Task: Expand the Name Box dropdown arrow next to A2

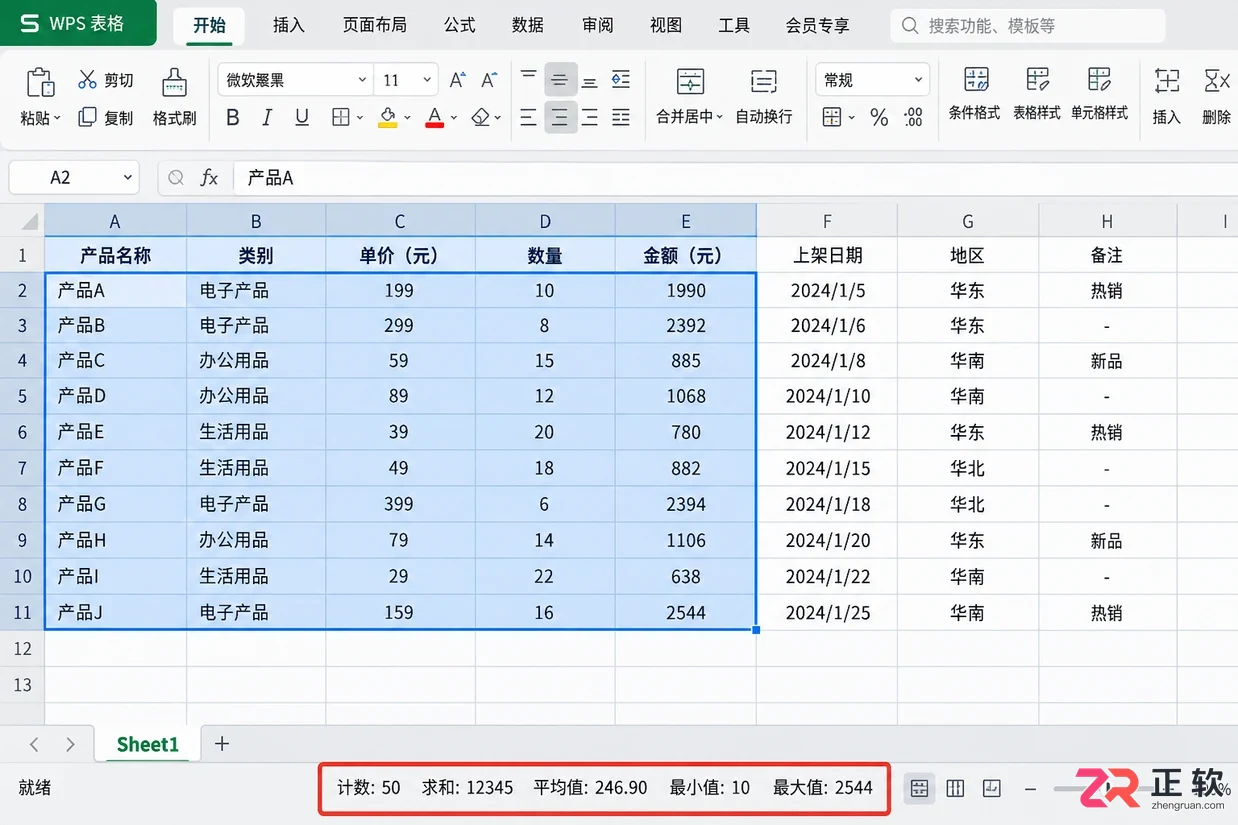Action: click(x=128, y=178)
